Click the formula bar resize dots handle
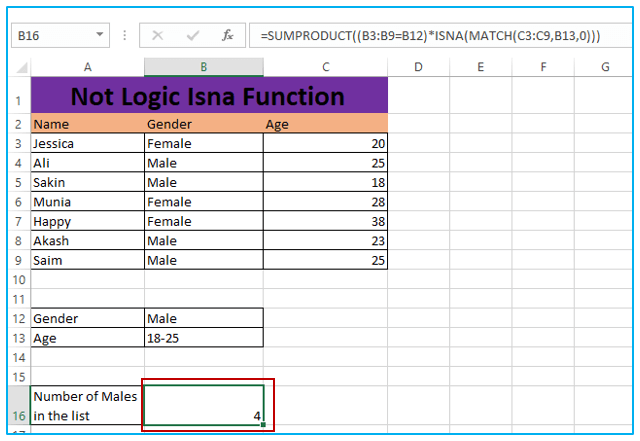Viewport: 640px width, 441px height. (x=124, y=36)
